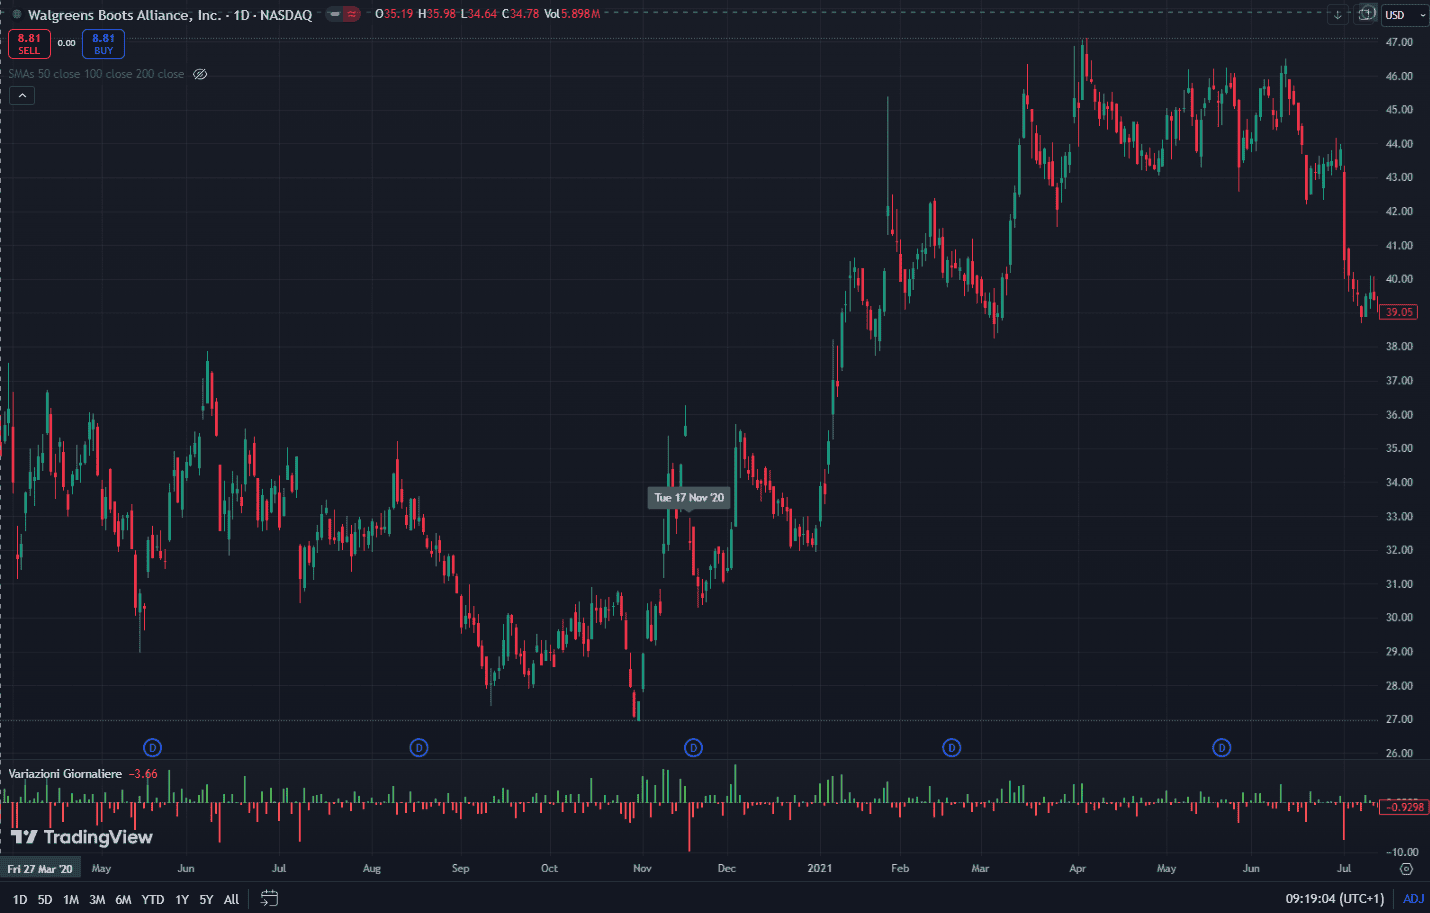Image resolution: width=1430 pixels, height=913 pixels.
Task: Click dividend marker D near mid-February
Action: point(952,747)
